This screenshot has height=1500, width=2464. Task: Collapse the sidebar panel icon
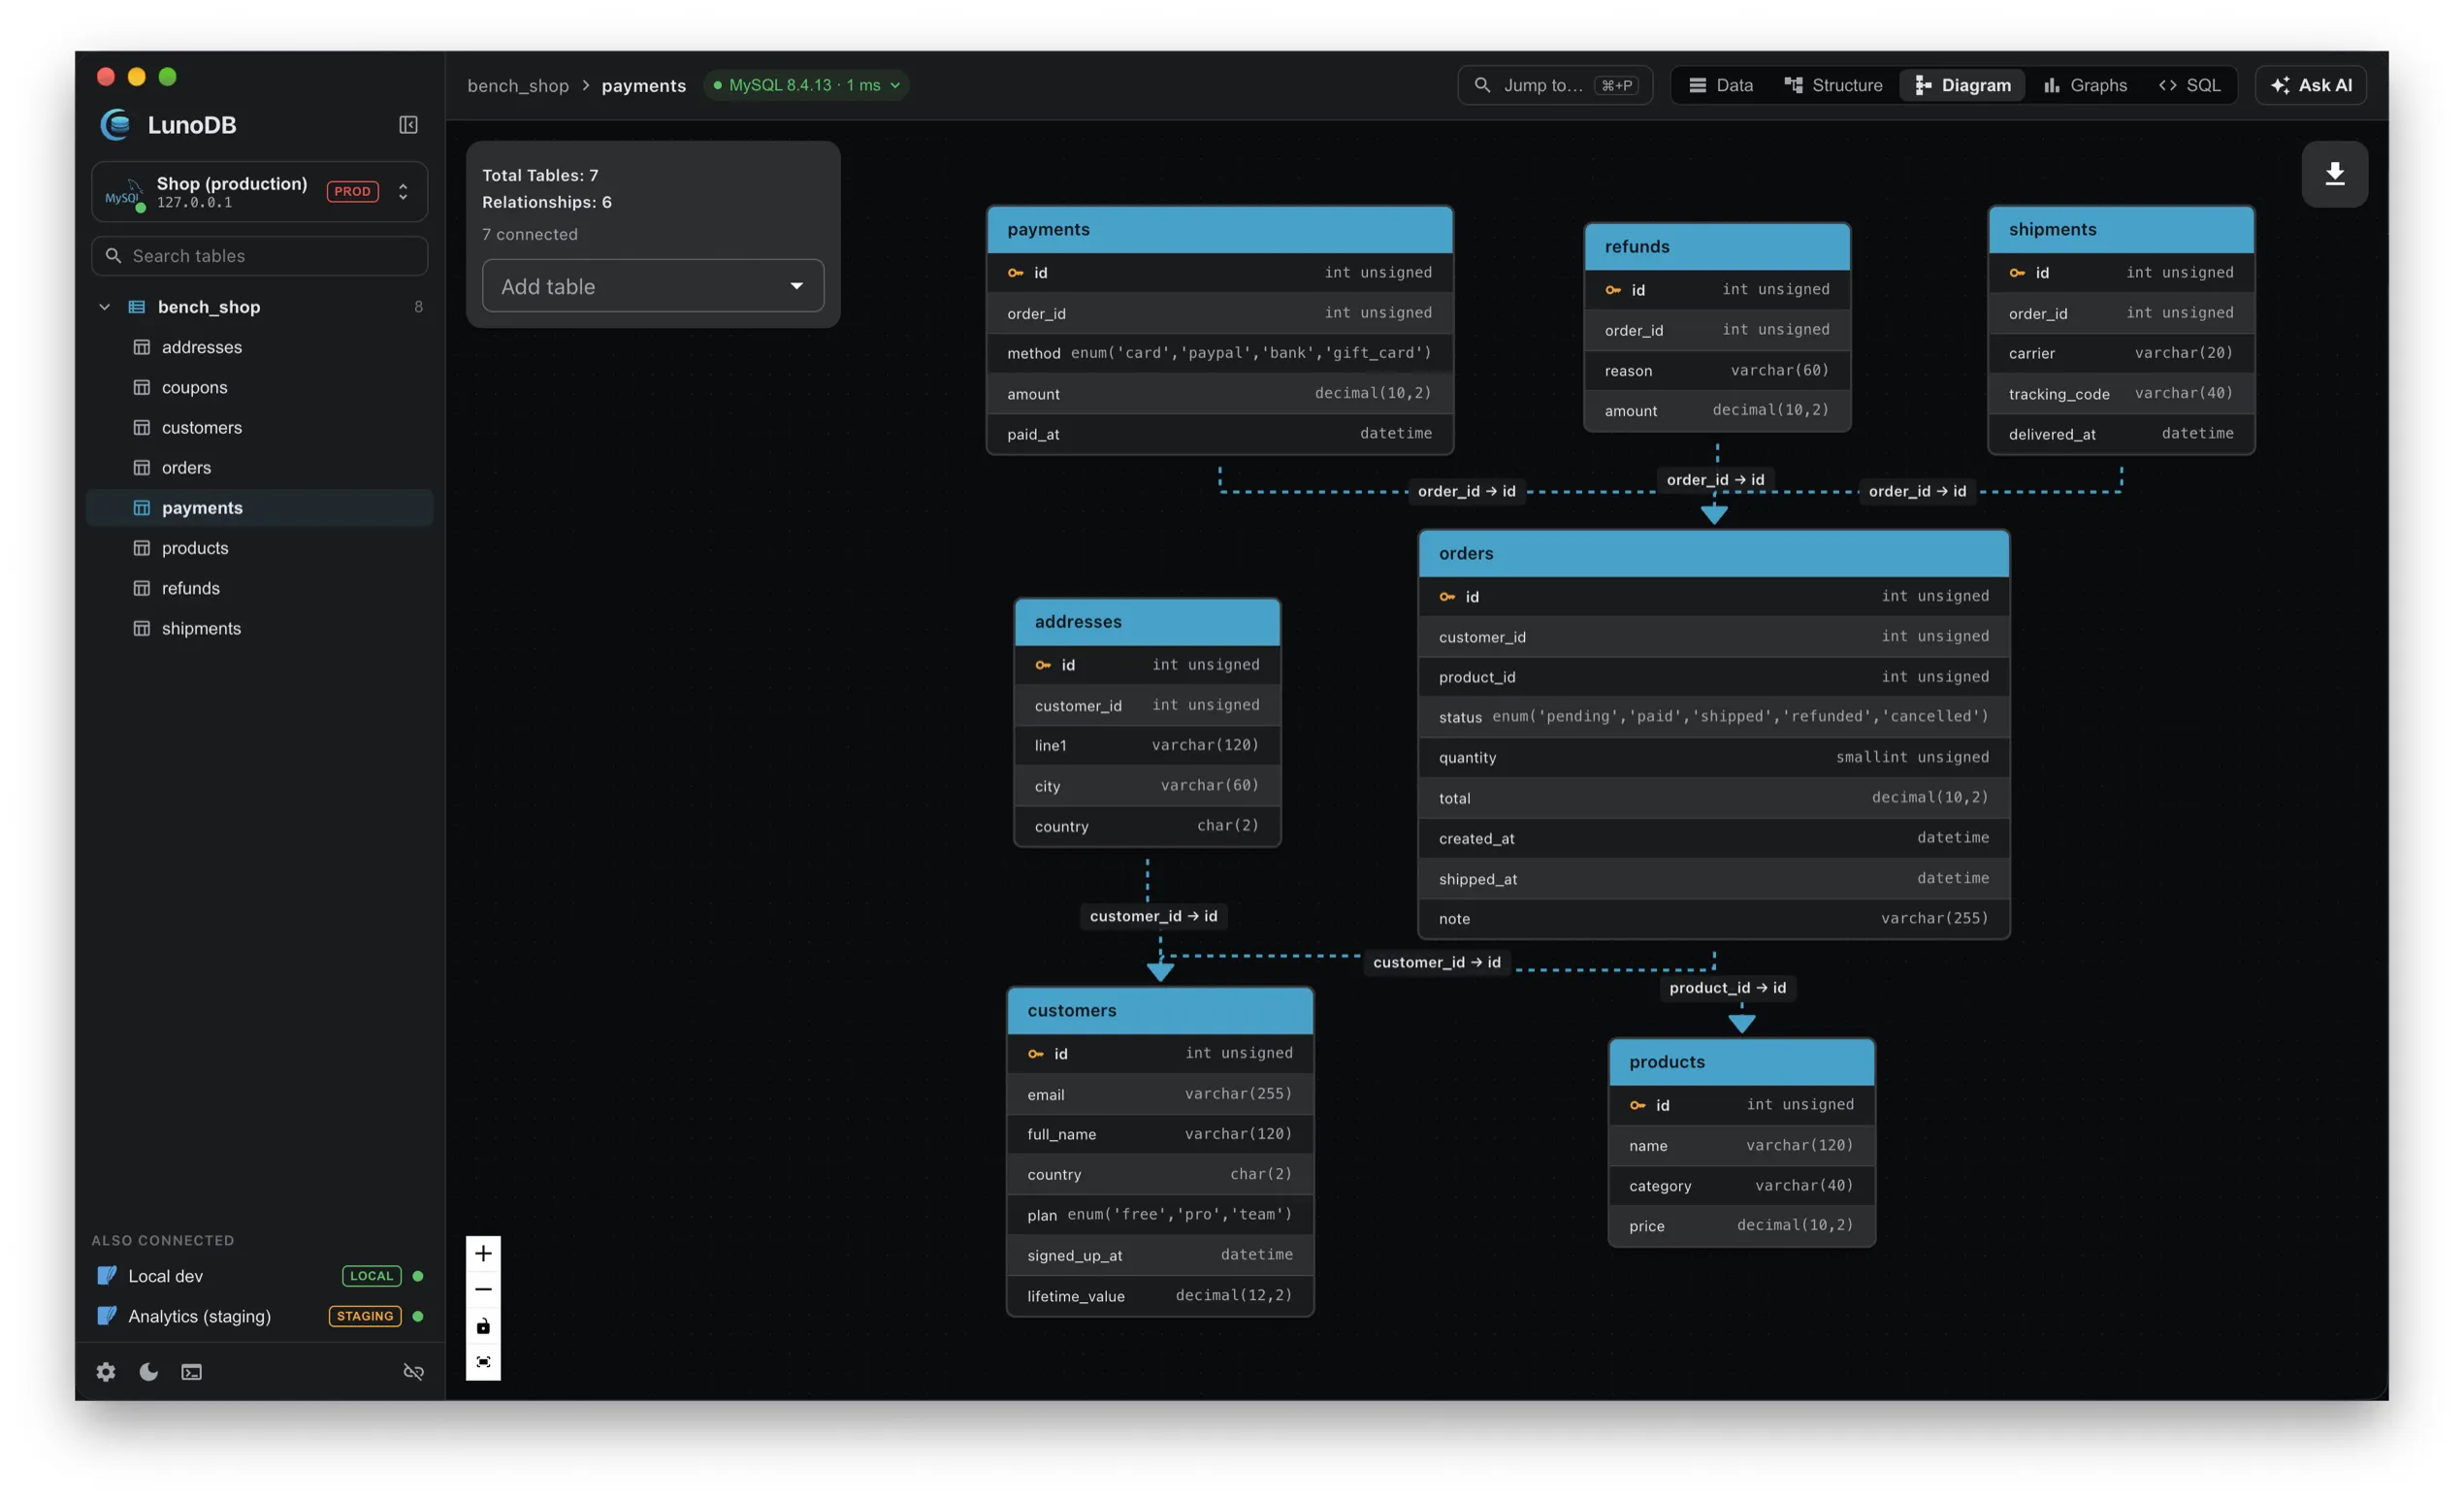[x=408, y=125]
